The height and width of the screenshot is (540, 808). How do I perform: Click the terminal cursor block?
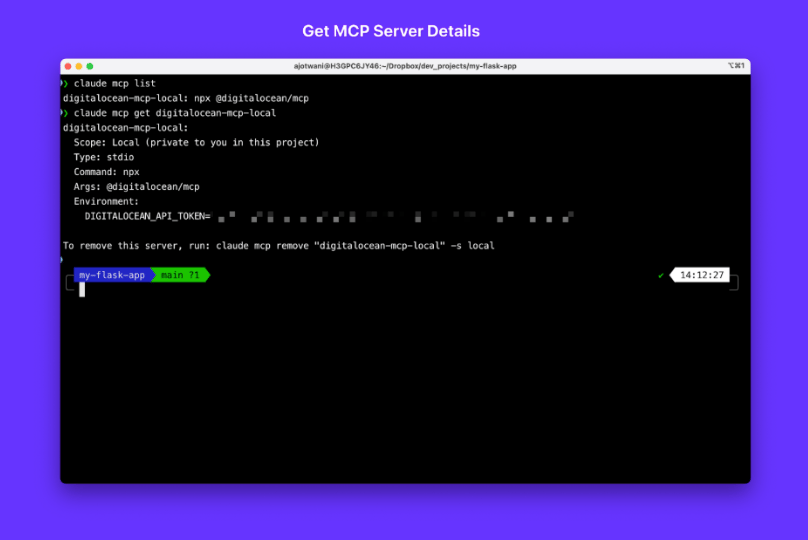pyautogui.click(x=82, y=290)
